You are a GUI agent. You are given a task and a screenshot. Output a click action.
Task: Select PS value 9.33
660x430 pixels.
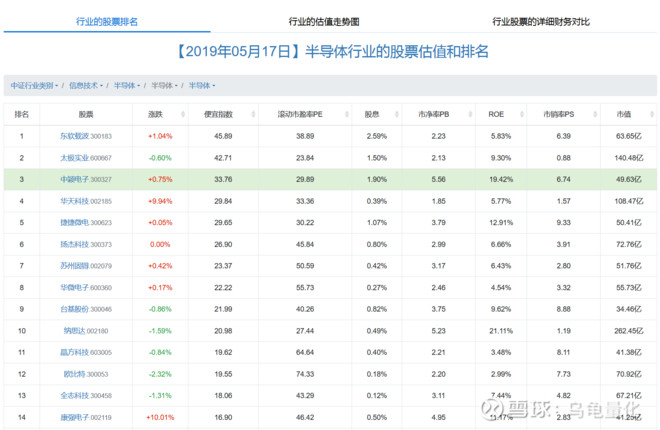click(x=563, y=223)
